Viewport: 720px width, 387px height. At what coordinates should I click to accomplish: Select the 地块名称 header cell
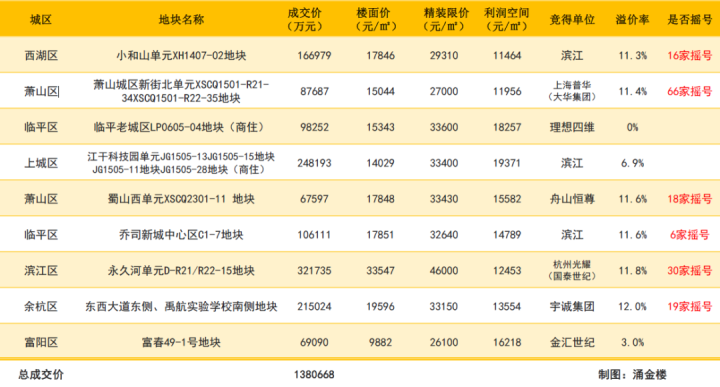click(x=181, y=20)
